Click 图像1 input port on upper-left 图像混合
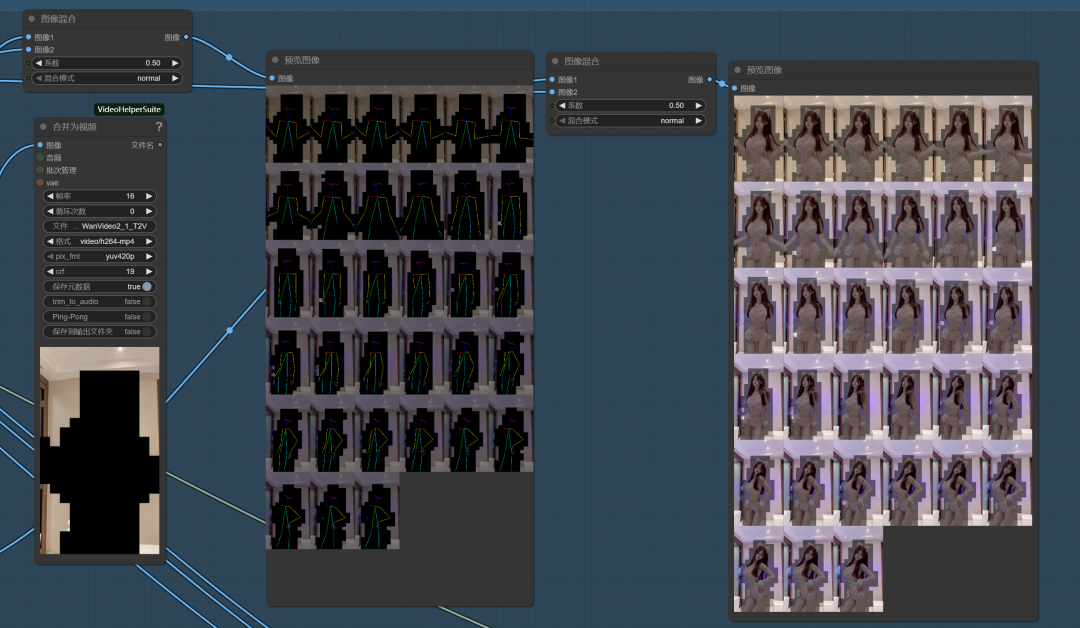 coord(28,37)
